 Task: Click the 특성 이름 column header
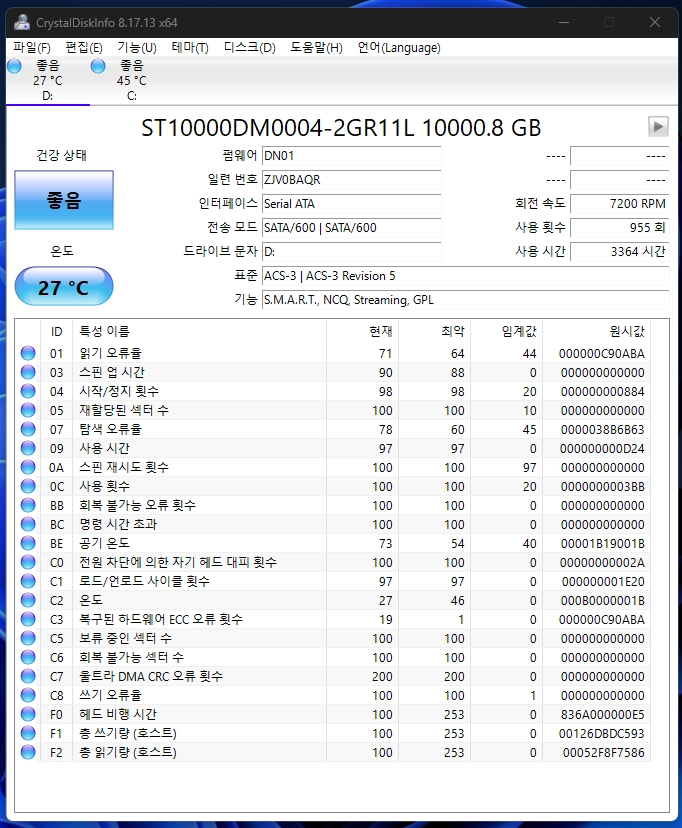coord(200,332)
